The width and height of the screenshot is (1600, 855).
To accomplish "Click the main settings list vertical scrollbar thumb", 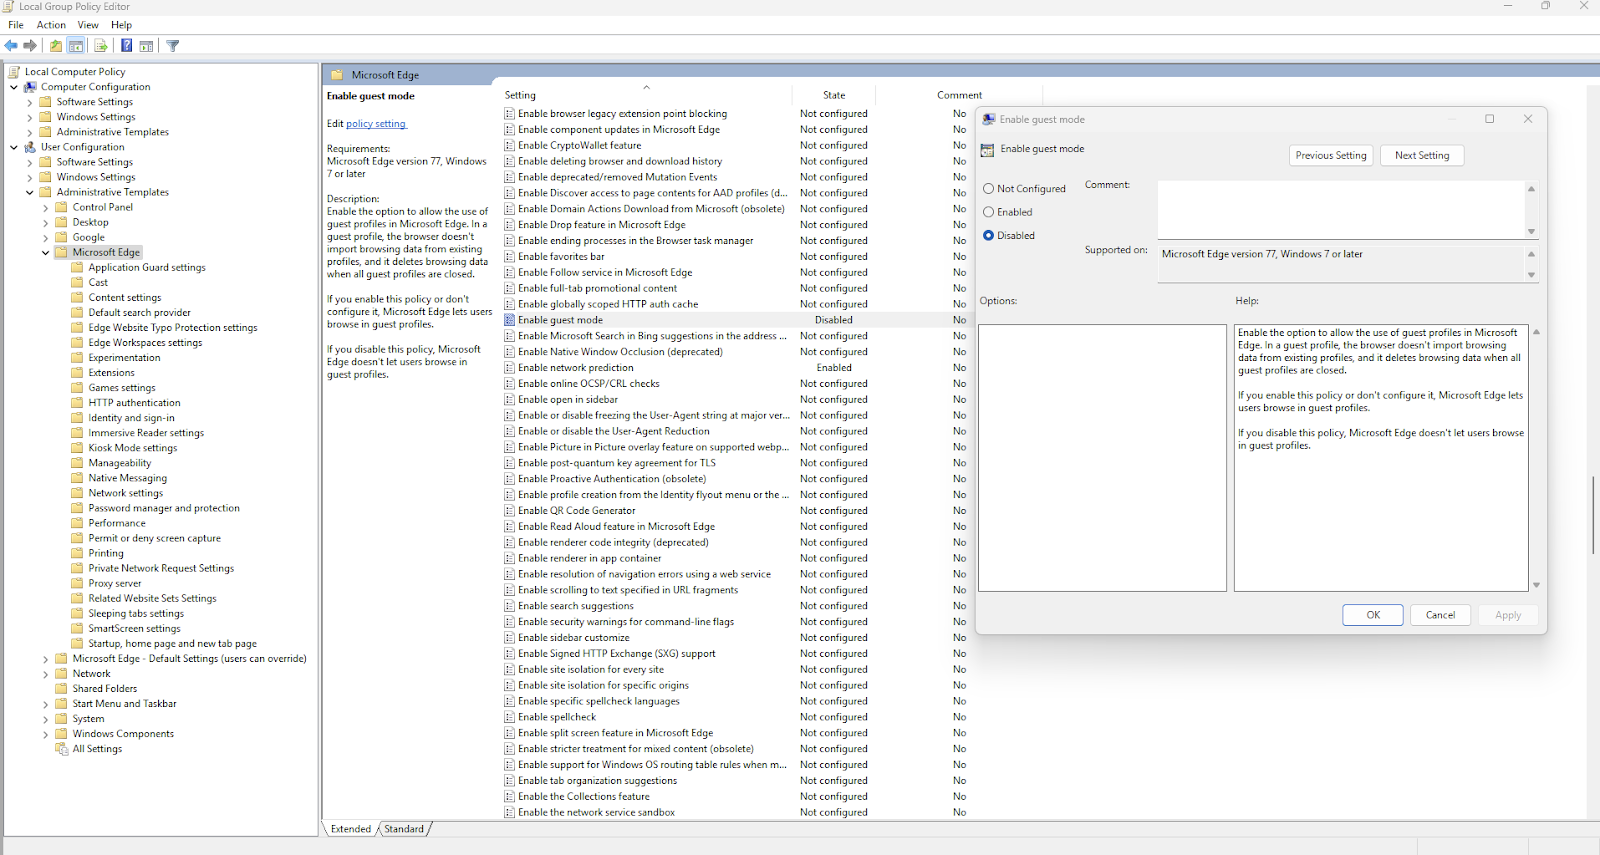I will 1593,515.
